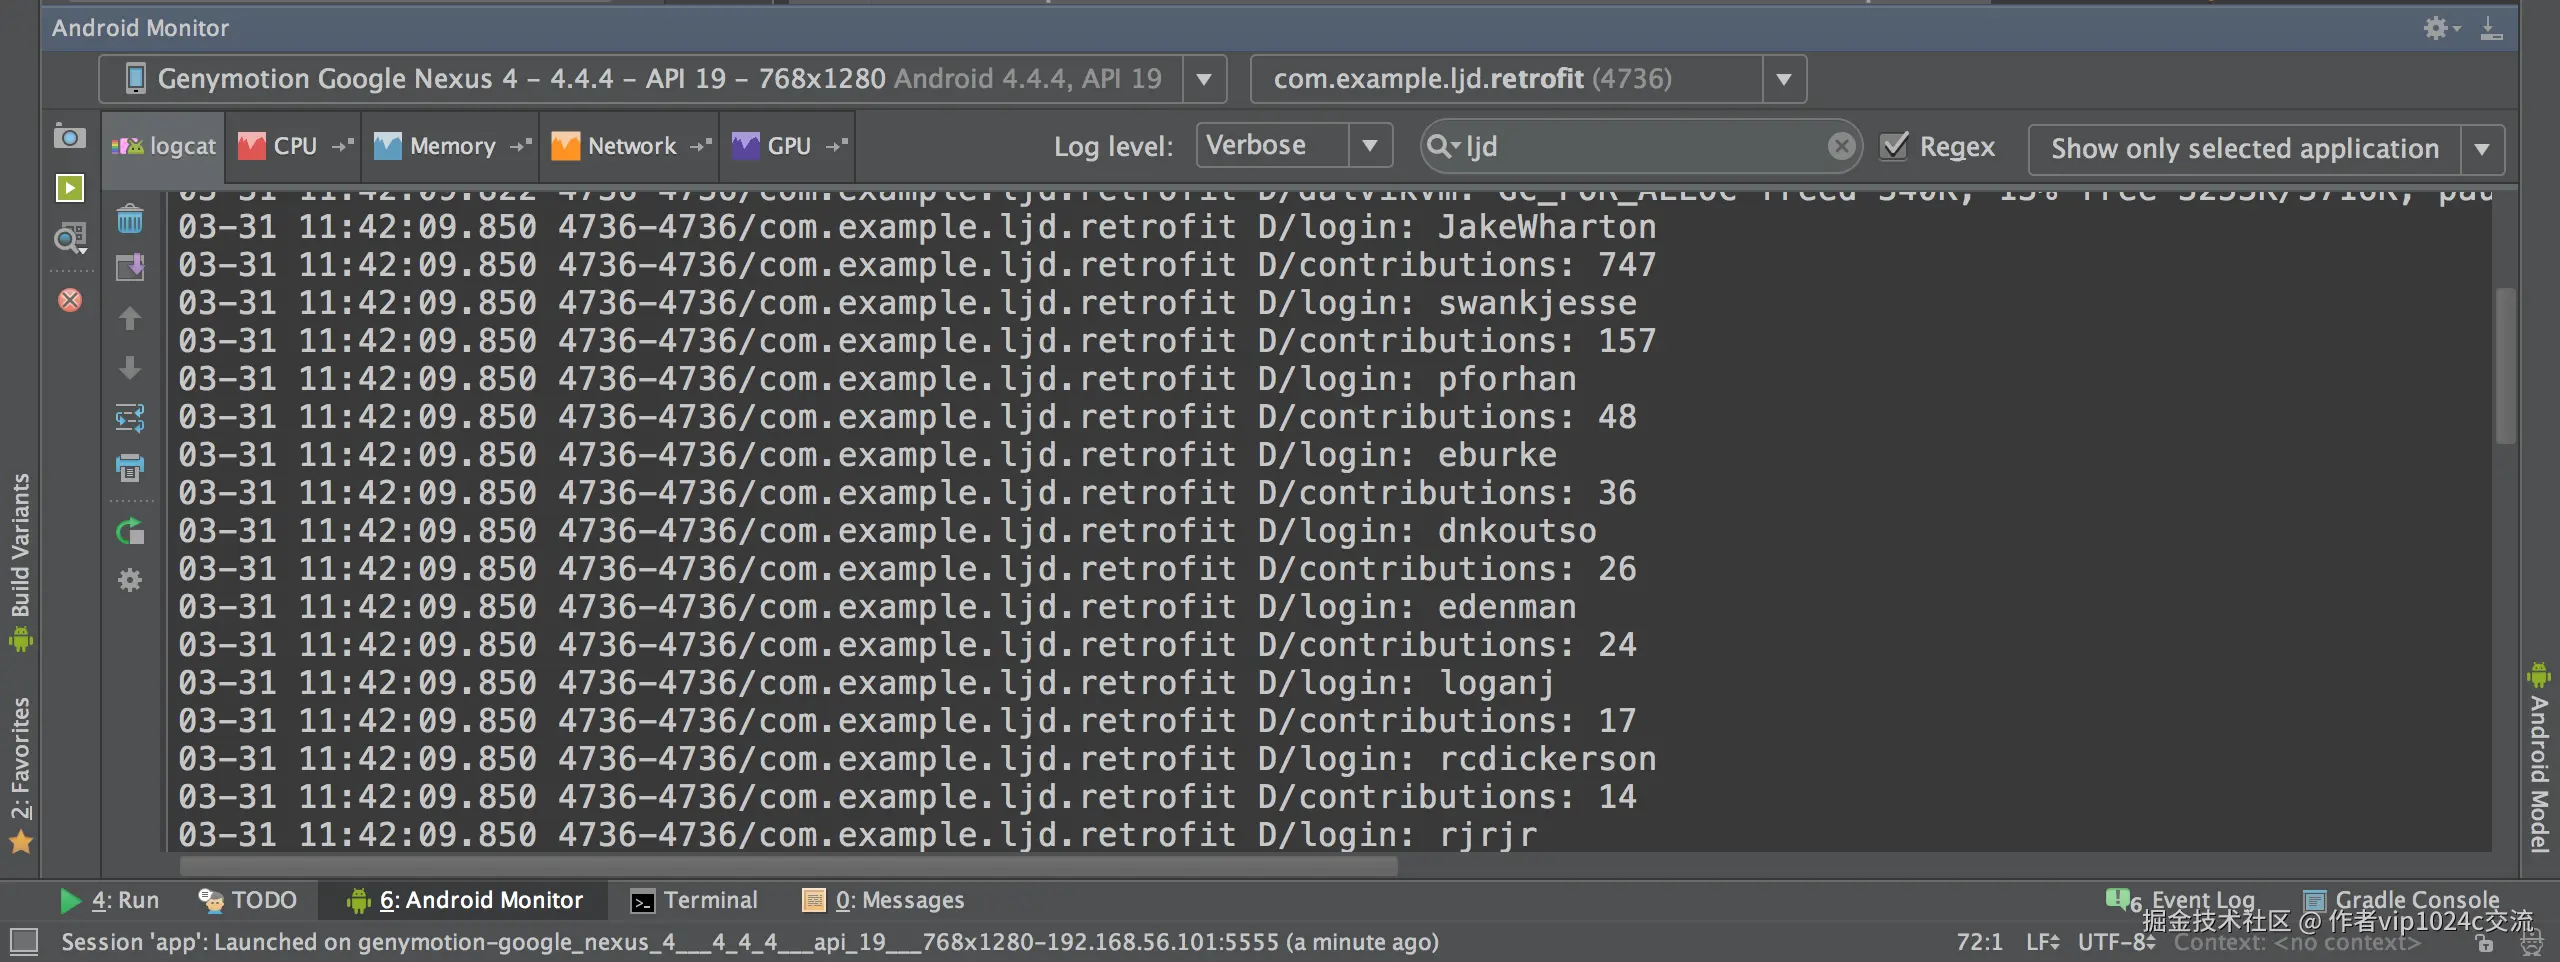Open the Android Monitor gear menu in title bar
Screen dimensions: 2560x962
2441,28
